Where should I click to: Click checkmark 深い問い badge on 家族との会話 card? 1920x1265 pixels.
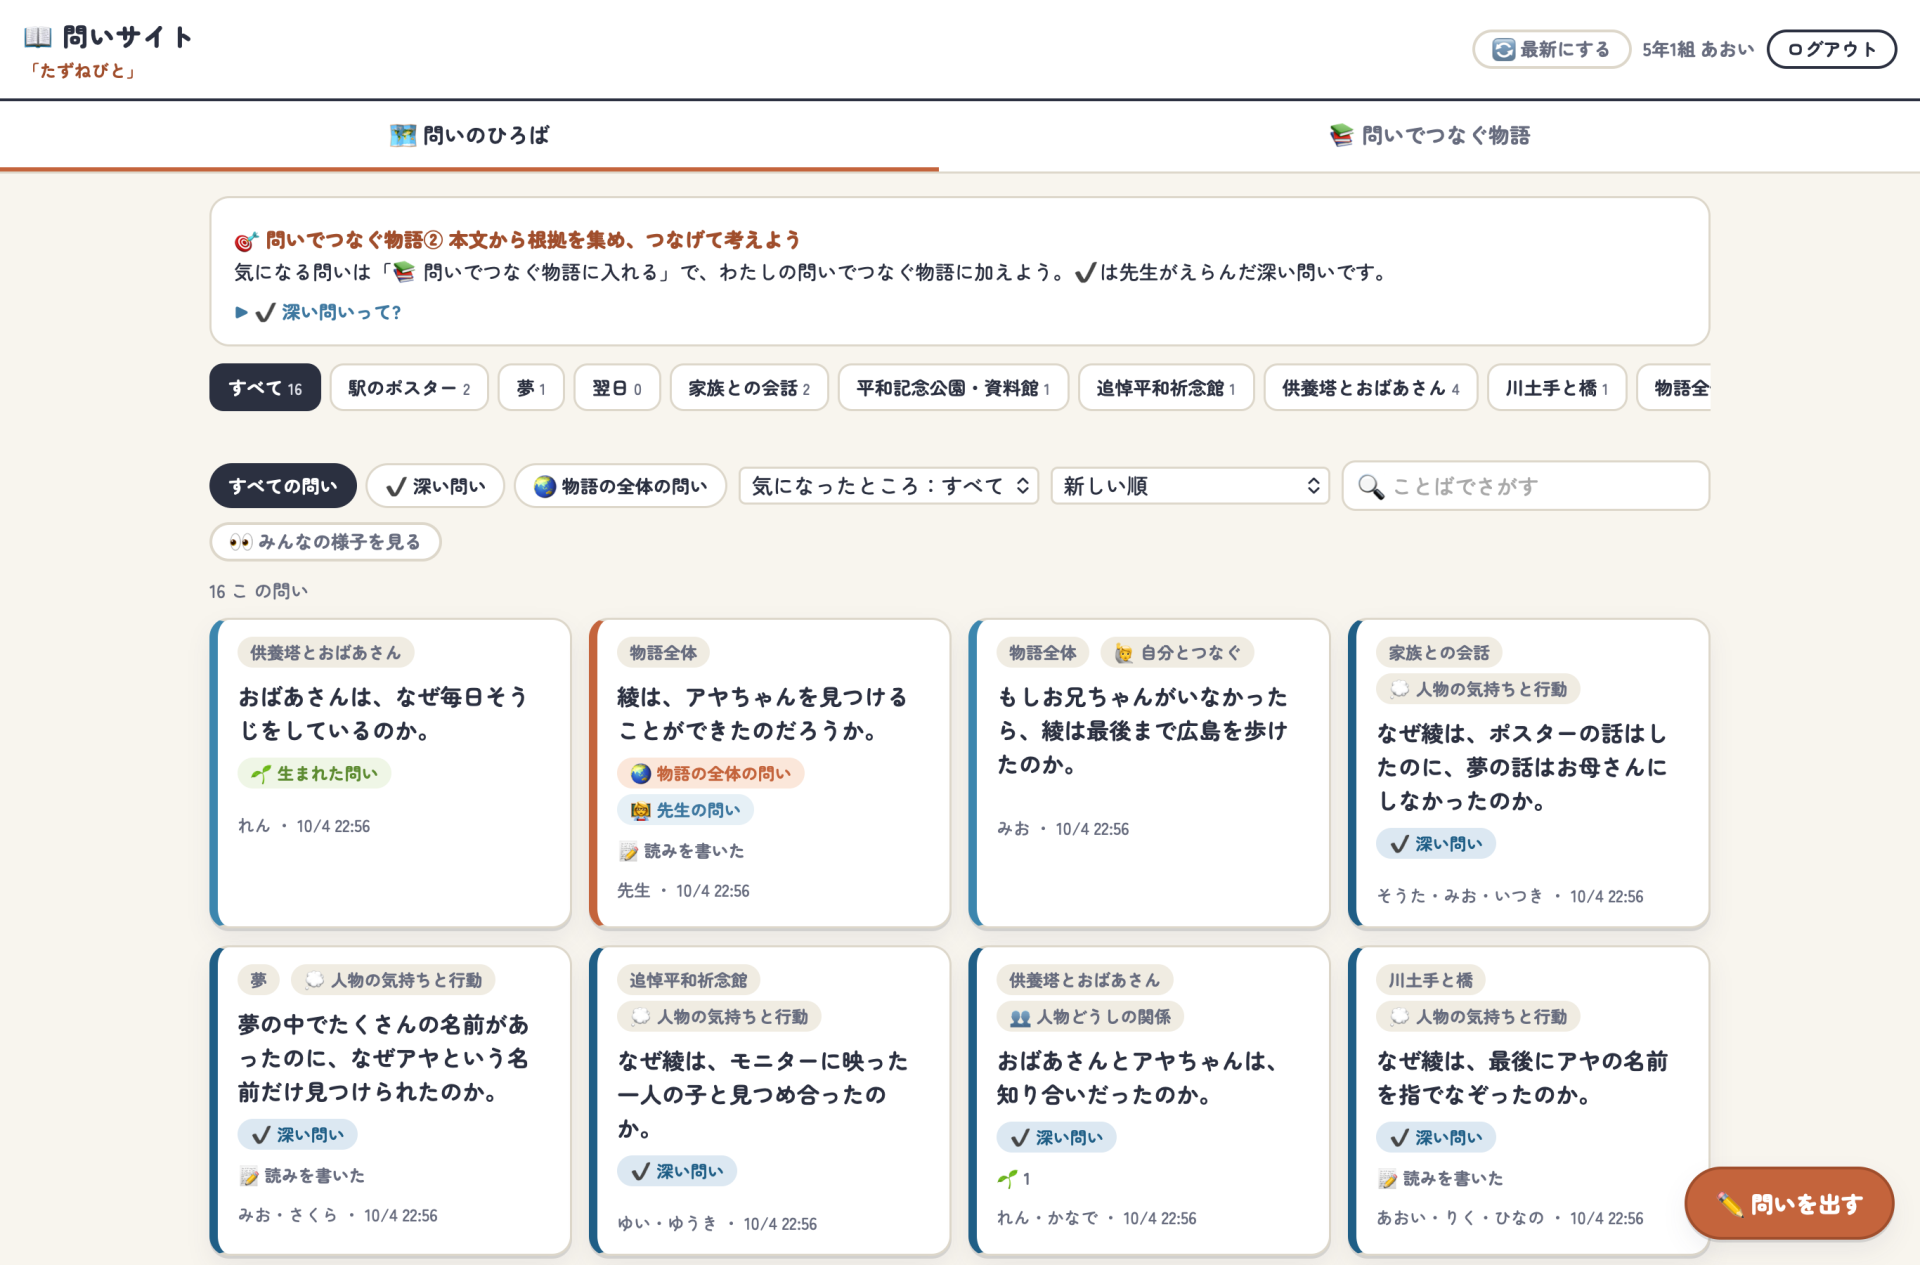click(x=1436, y=844)
